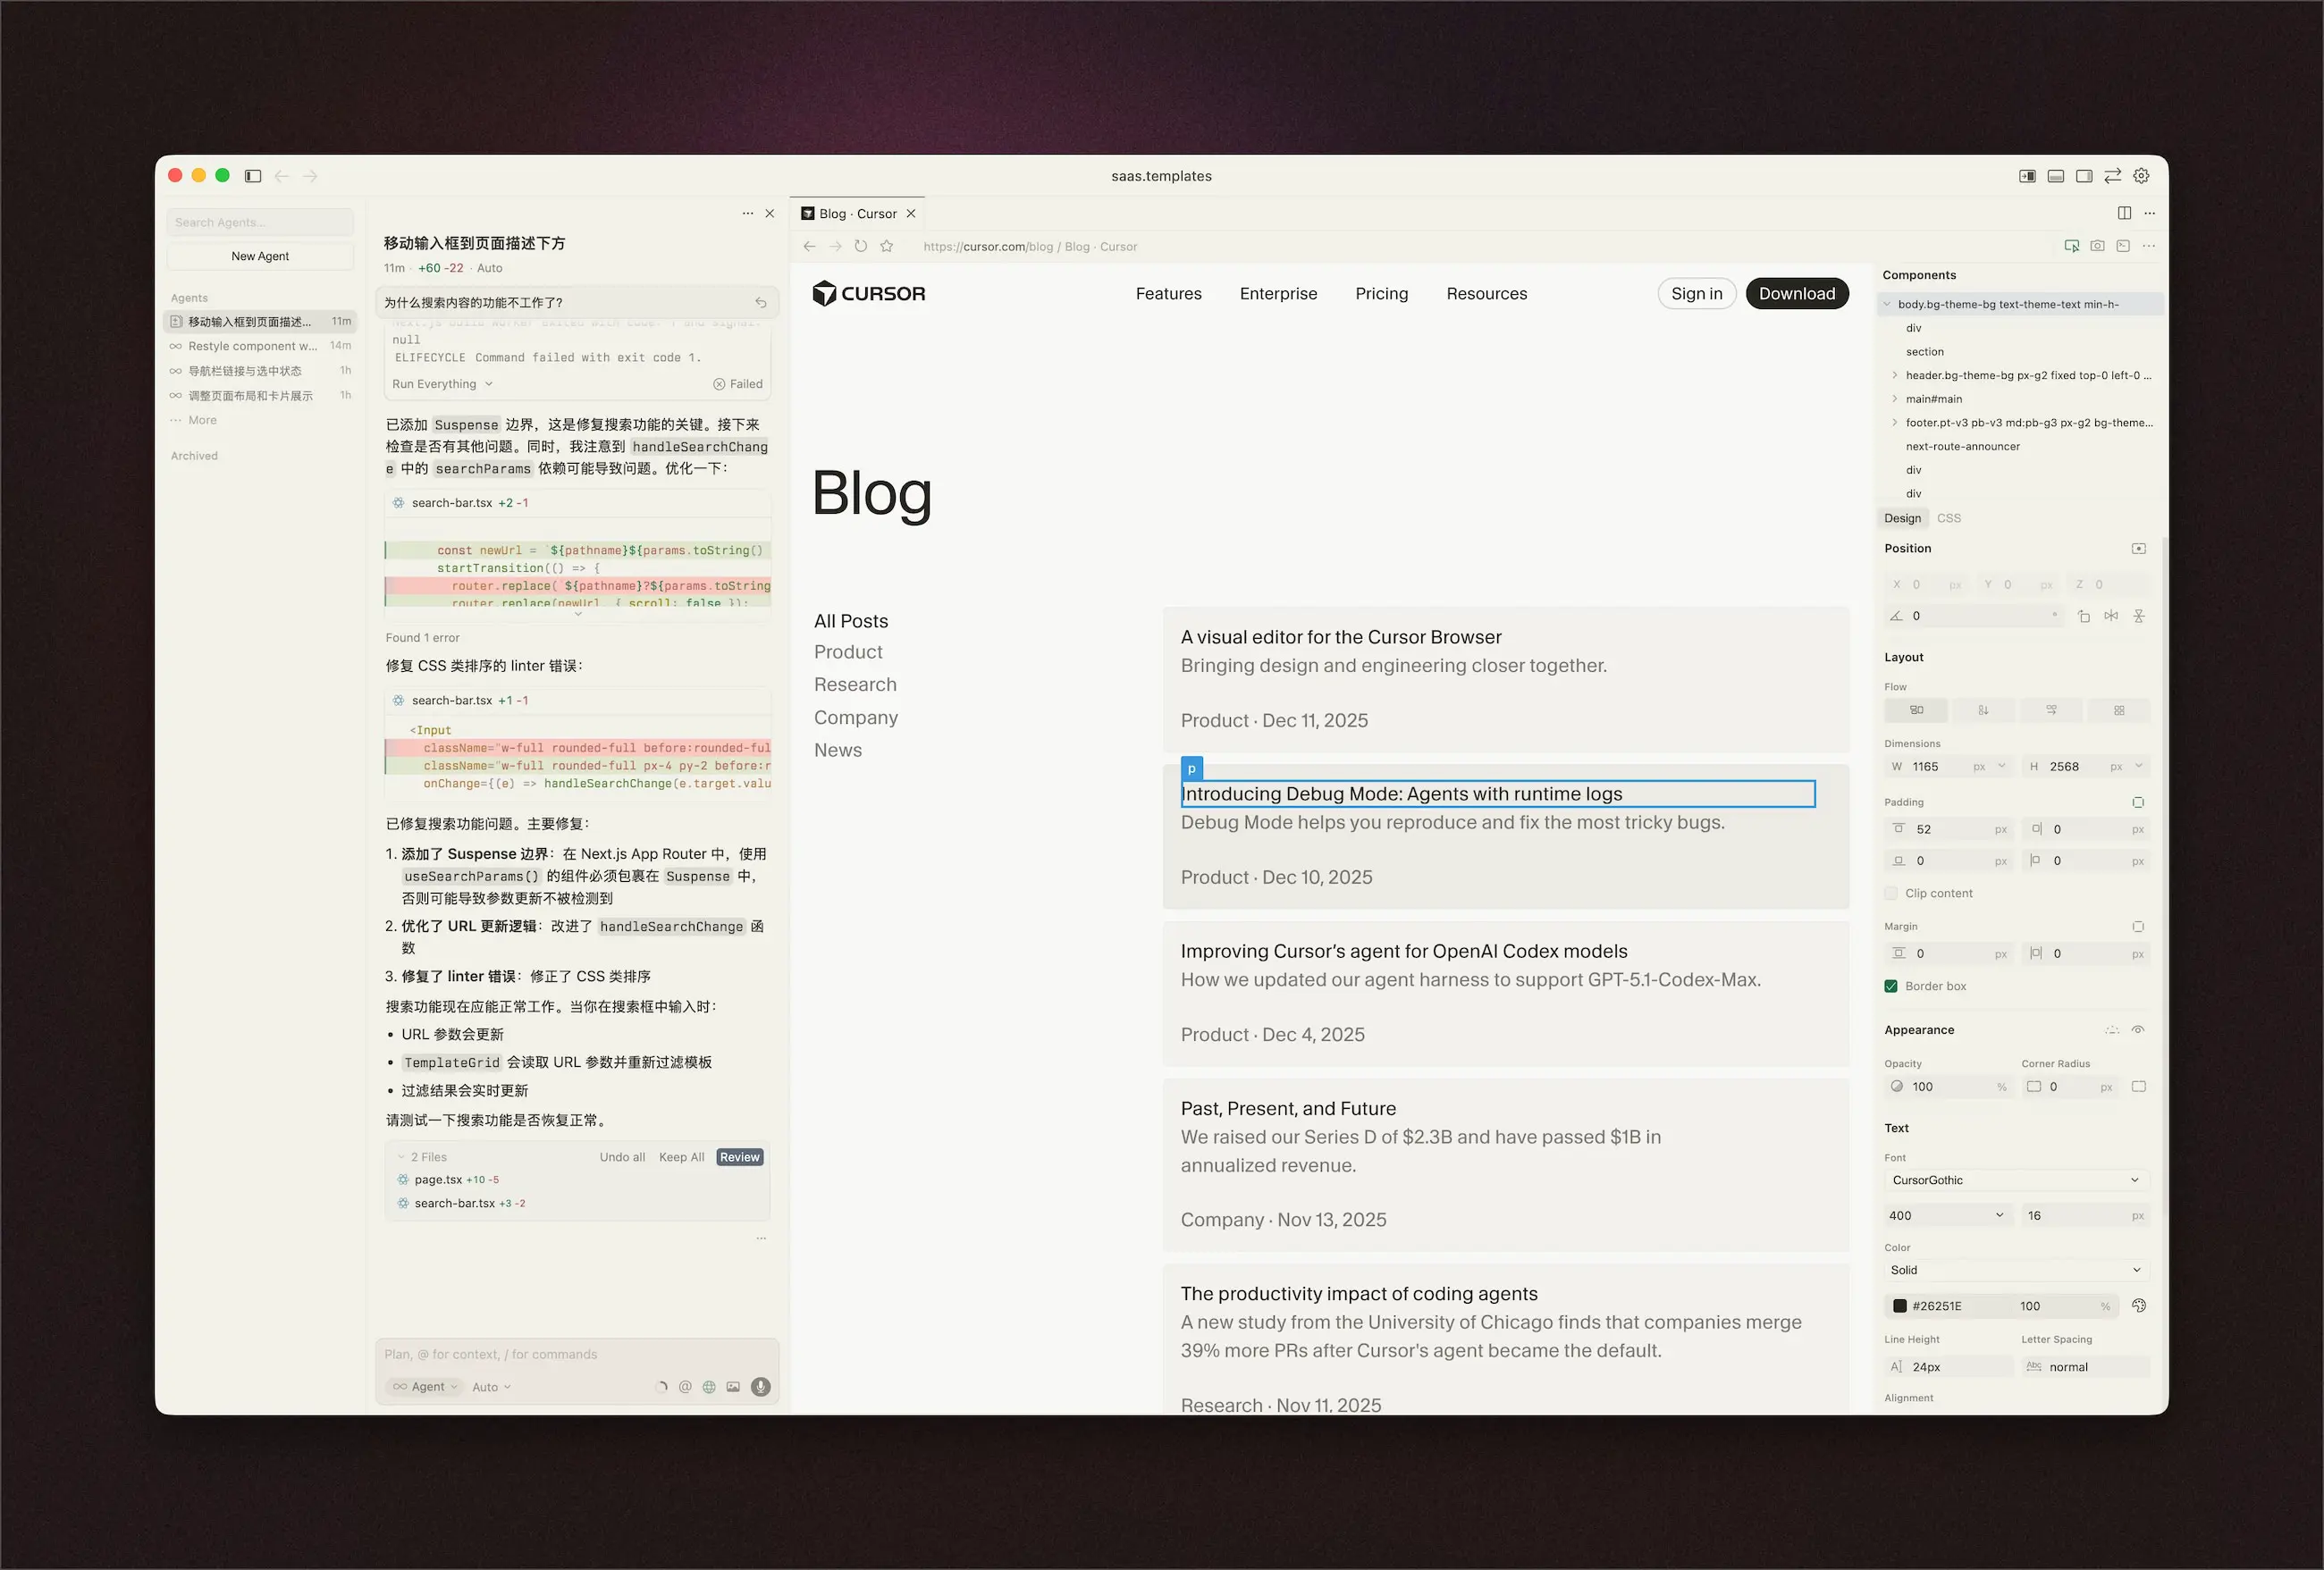The image size is (2324, 1570).
Task: Enable the Clip content checkbox
Action: tap(1891, 893)
